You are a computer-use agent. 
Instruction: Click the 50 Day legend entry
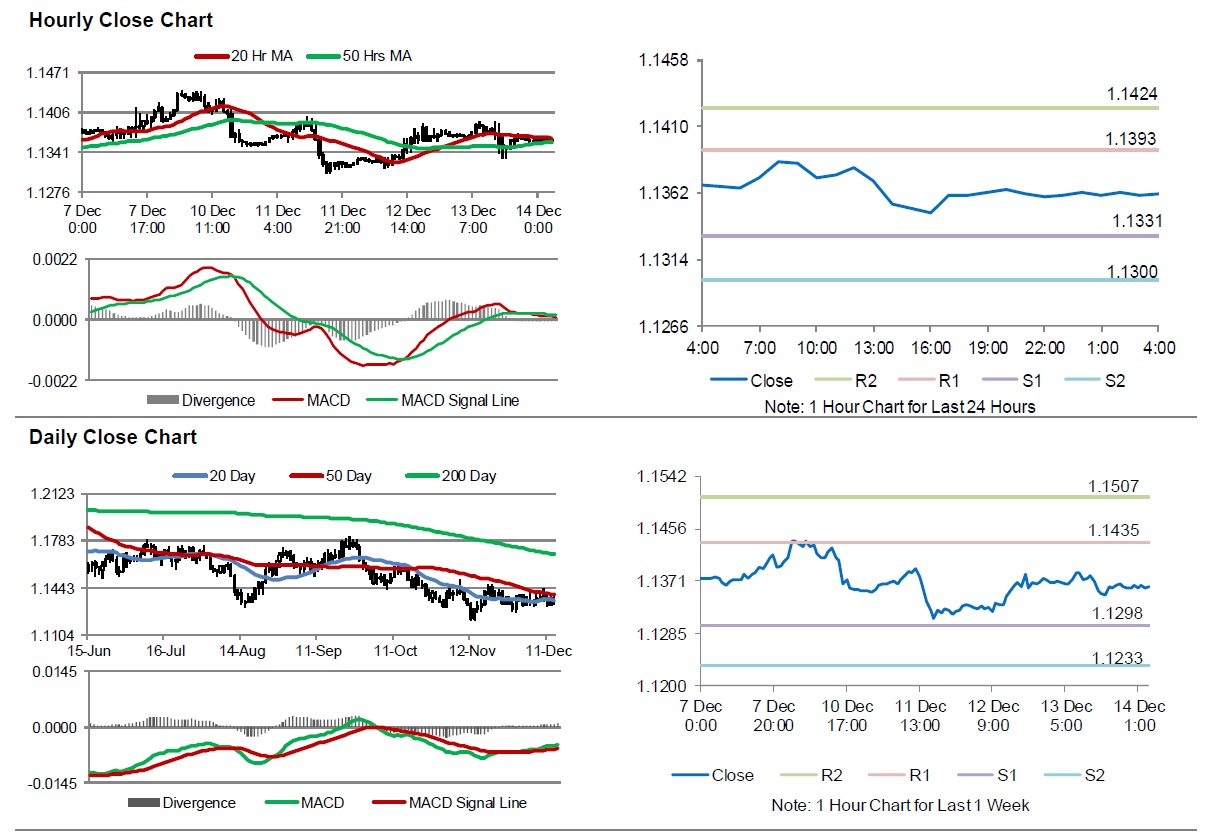[331, 476]
